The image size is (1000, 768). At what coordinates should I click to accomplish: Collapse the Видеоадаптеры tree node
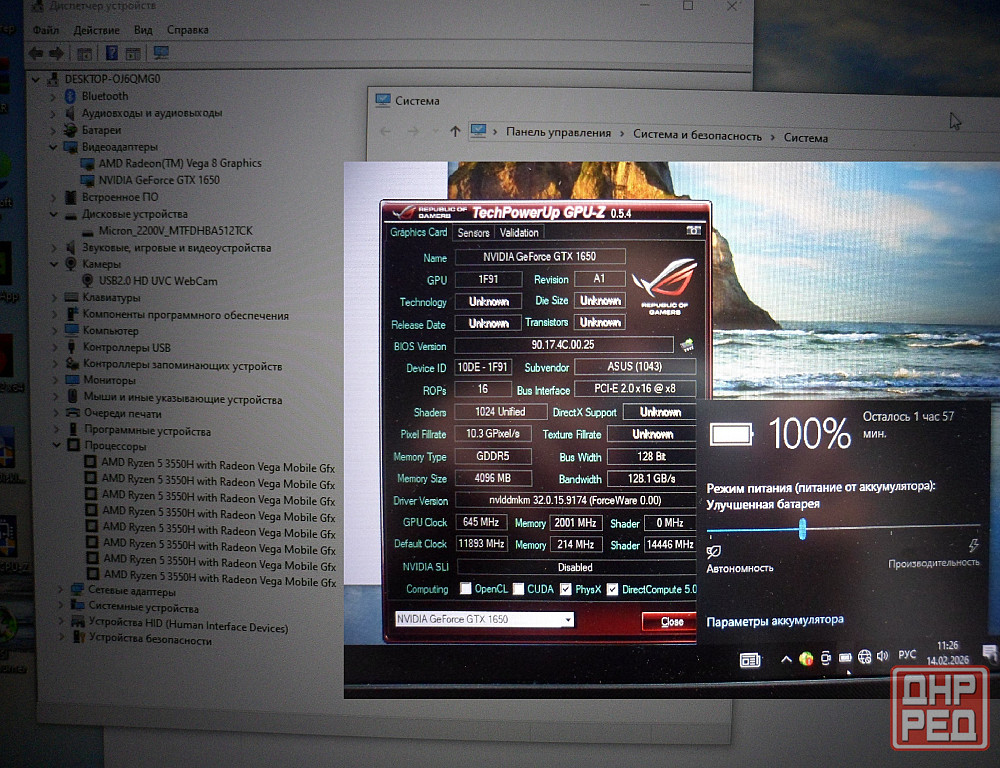pyautogui.click(x=54, y=147)
